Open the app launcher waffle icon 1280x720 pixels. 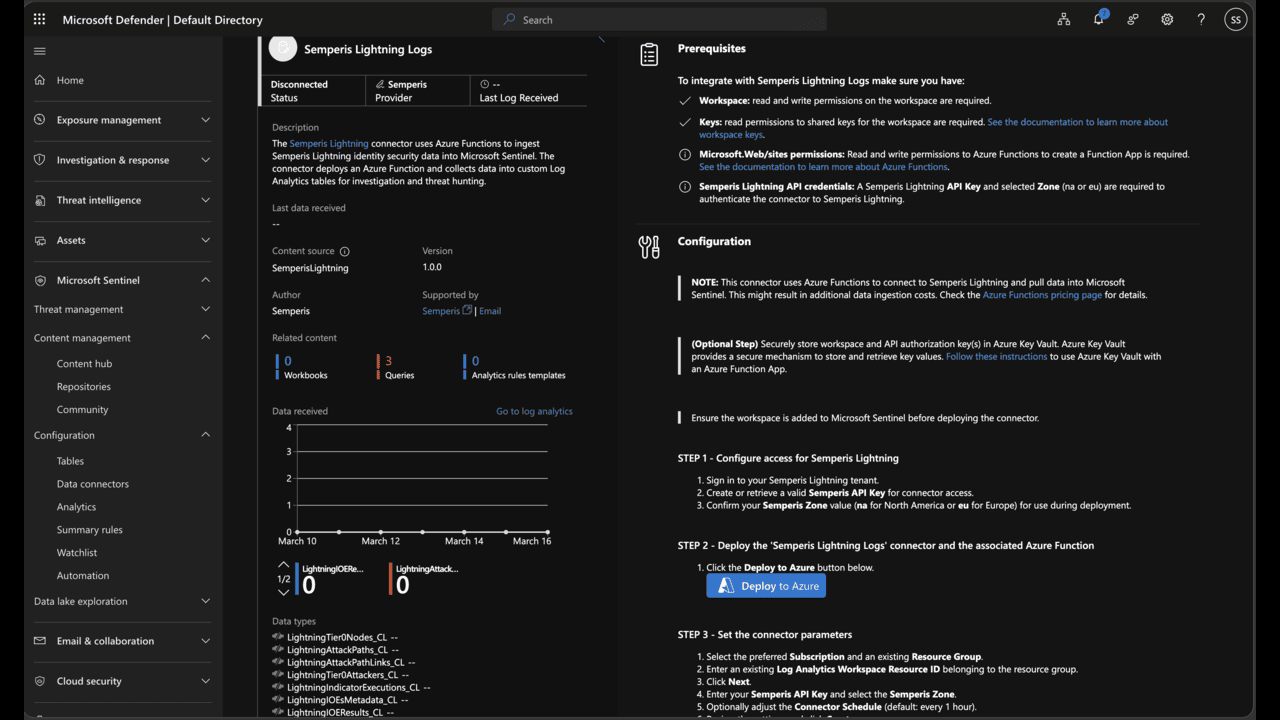point(39,19)
